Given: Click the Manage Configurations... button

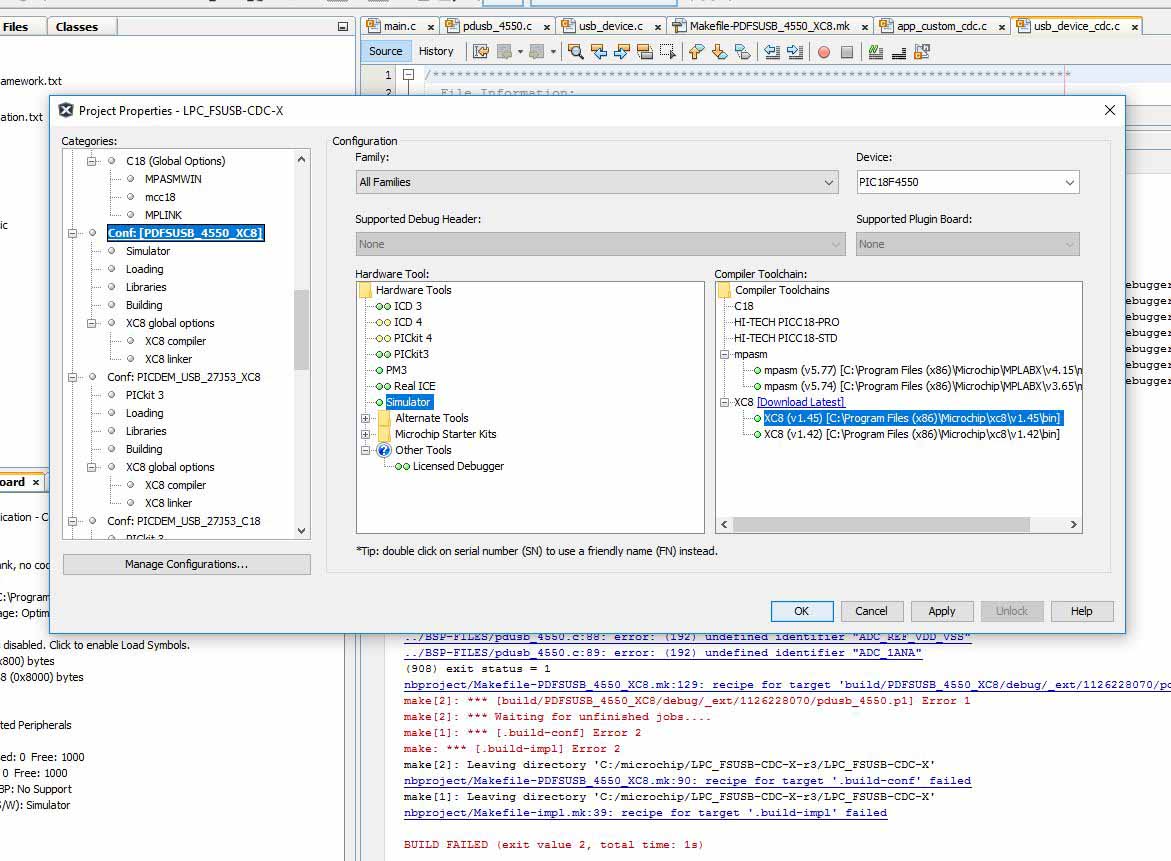Looking at the screenshot, I should click(x=186, y=564).
